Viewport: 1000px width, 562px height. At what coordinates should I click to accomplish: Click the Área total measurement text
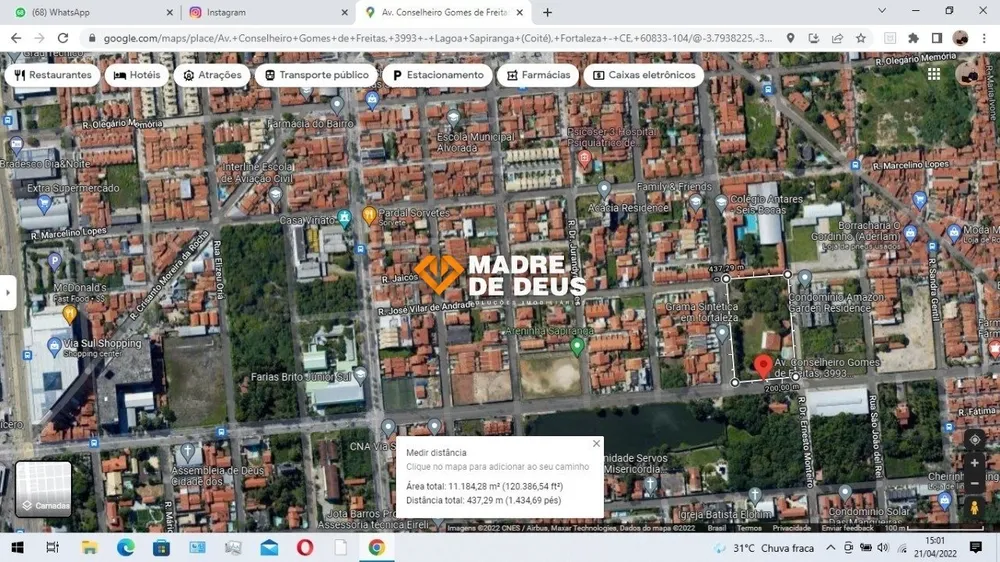[x=484, y=486]
